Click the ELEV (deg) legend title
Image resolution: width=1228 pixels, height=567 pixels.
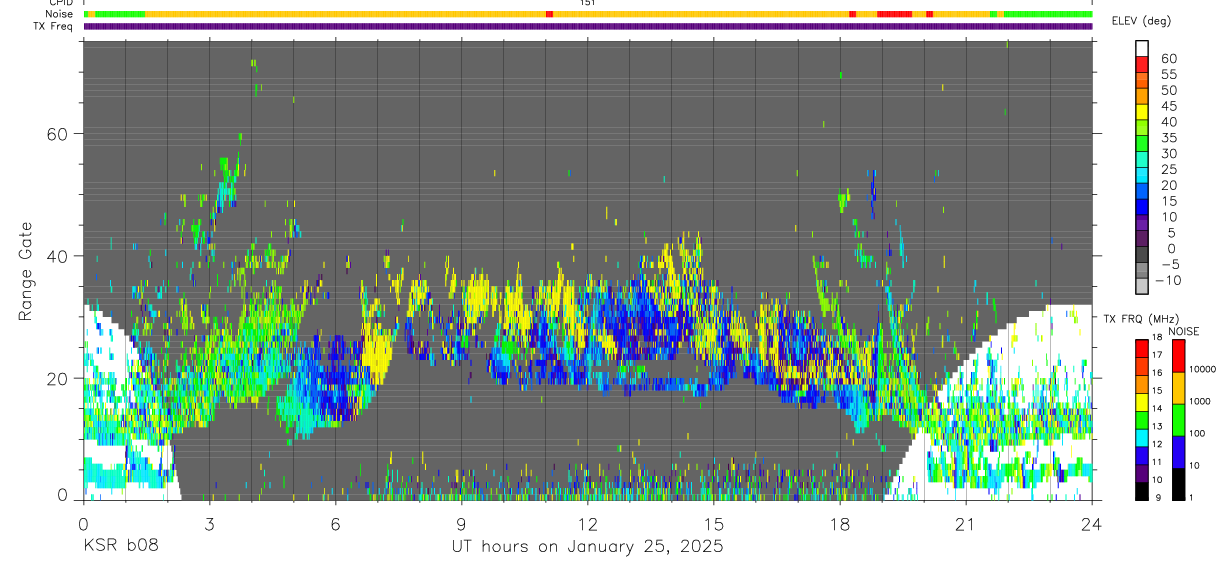pos(1141,21)
